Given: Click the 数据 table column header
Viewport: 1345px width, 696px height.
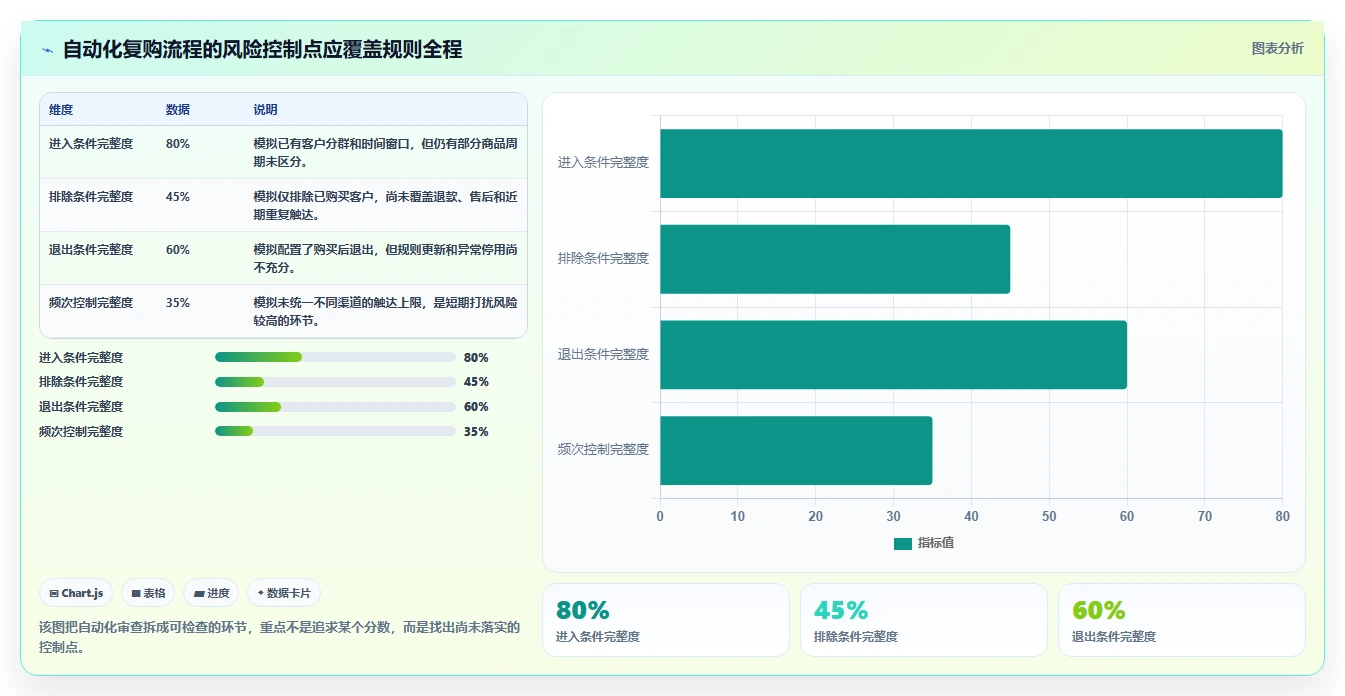Looking at the screenshot, I should pos(178,110).
